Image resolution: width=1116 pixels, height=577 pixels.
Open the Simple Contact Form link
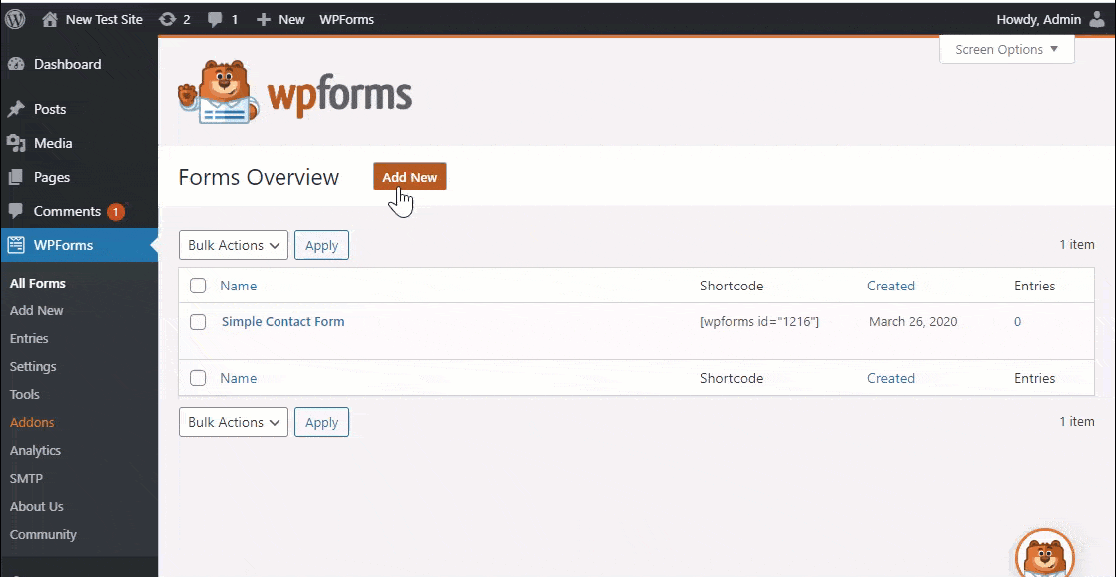[283, 321]
